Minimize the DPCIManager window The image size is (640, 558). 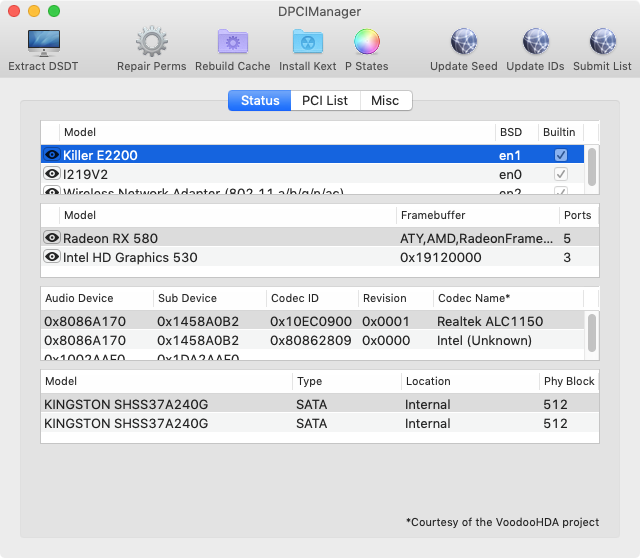pyautogui.click(x=34, y=11)
